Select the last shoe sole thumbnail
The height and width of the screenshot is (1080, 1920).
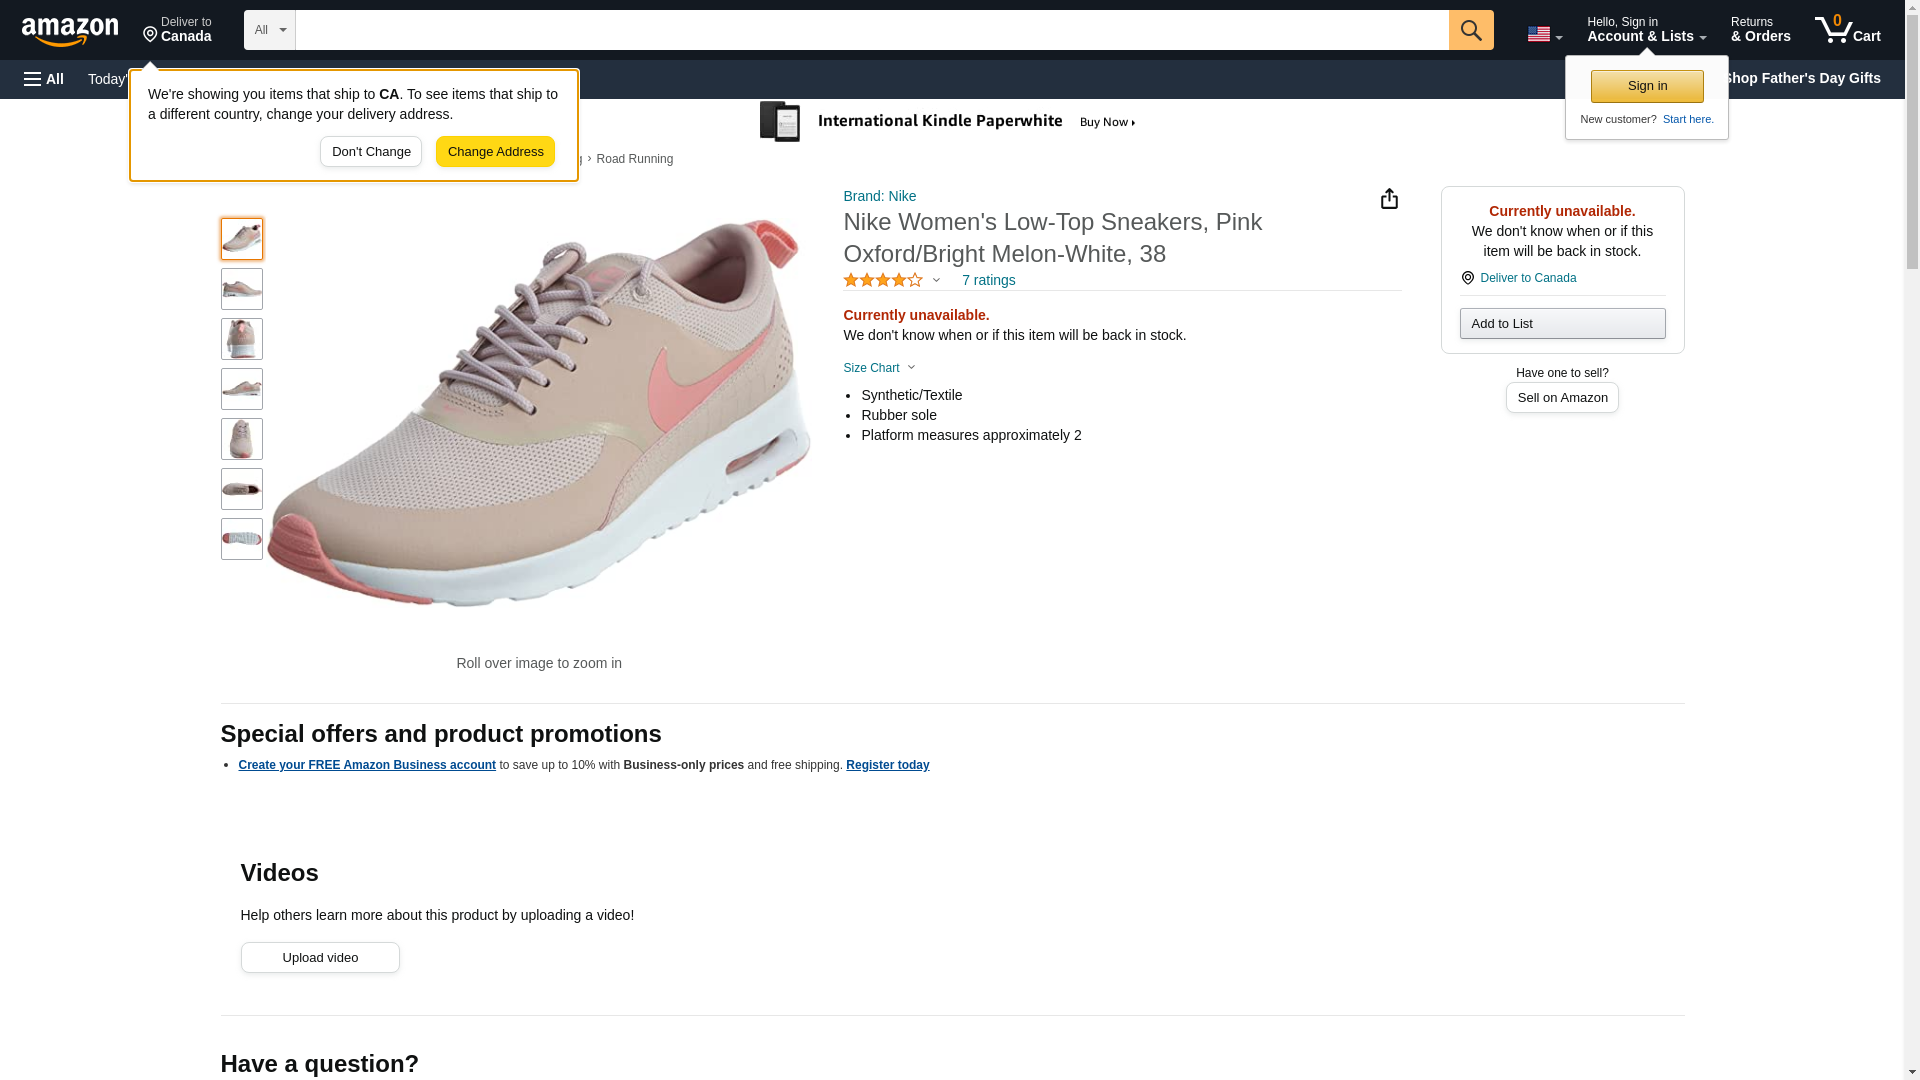click(x=242, y=539)
